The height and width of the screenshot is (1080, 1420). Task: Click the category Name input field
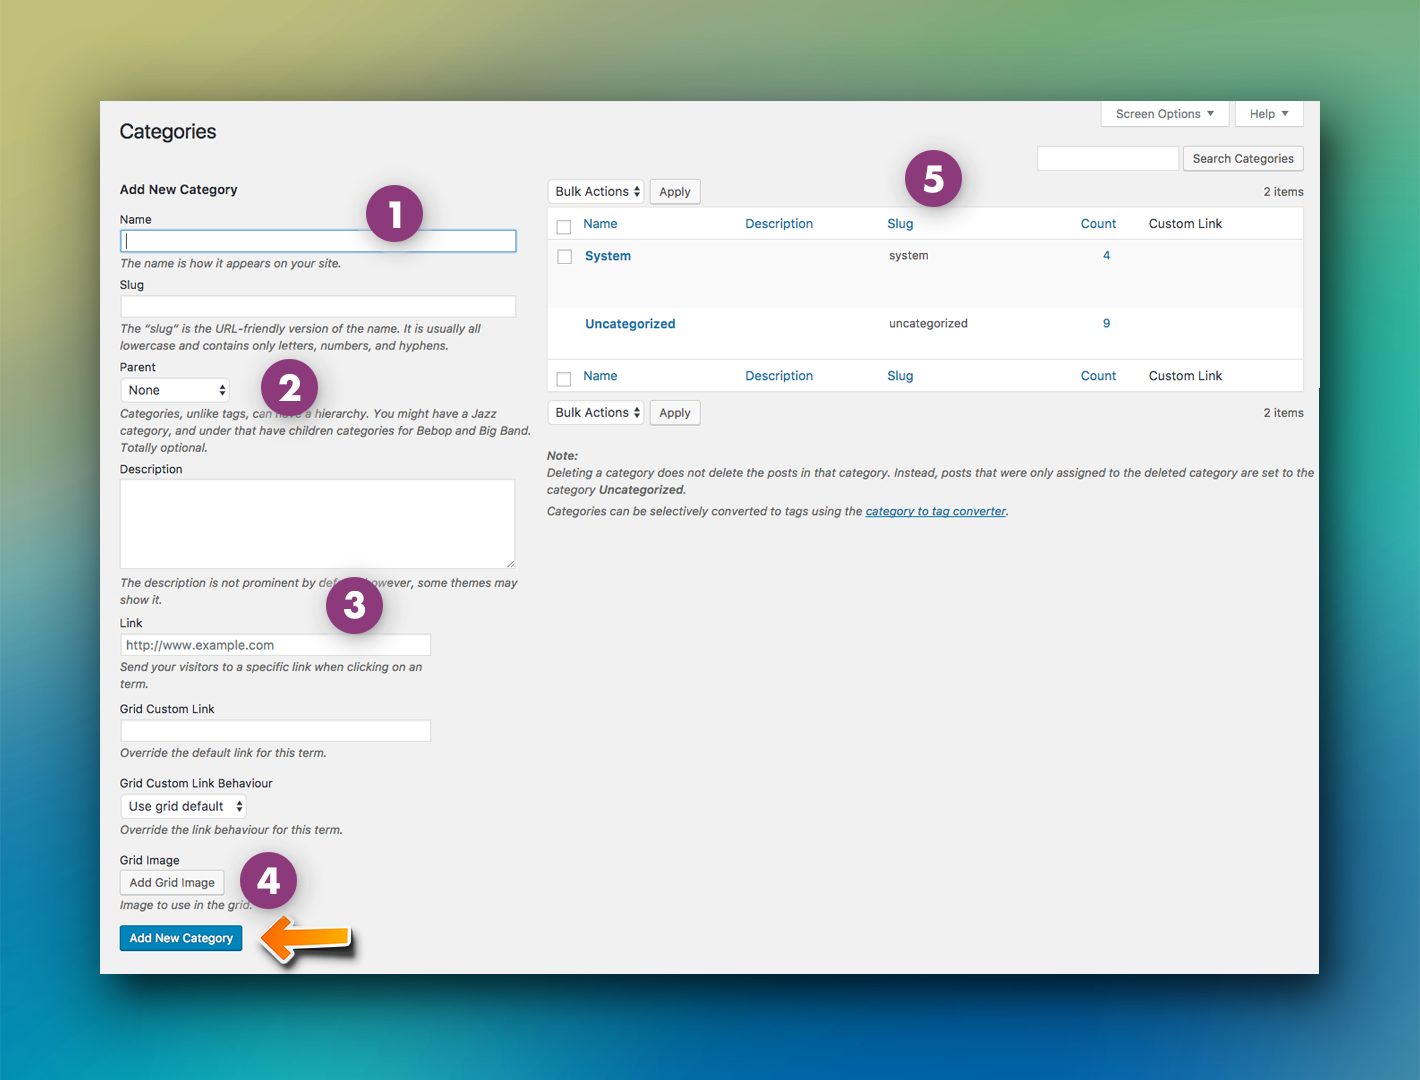pos(318,241)
